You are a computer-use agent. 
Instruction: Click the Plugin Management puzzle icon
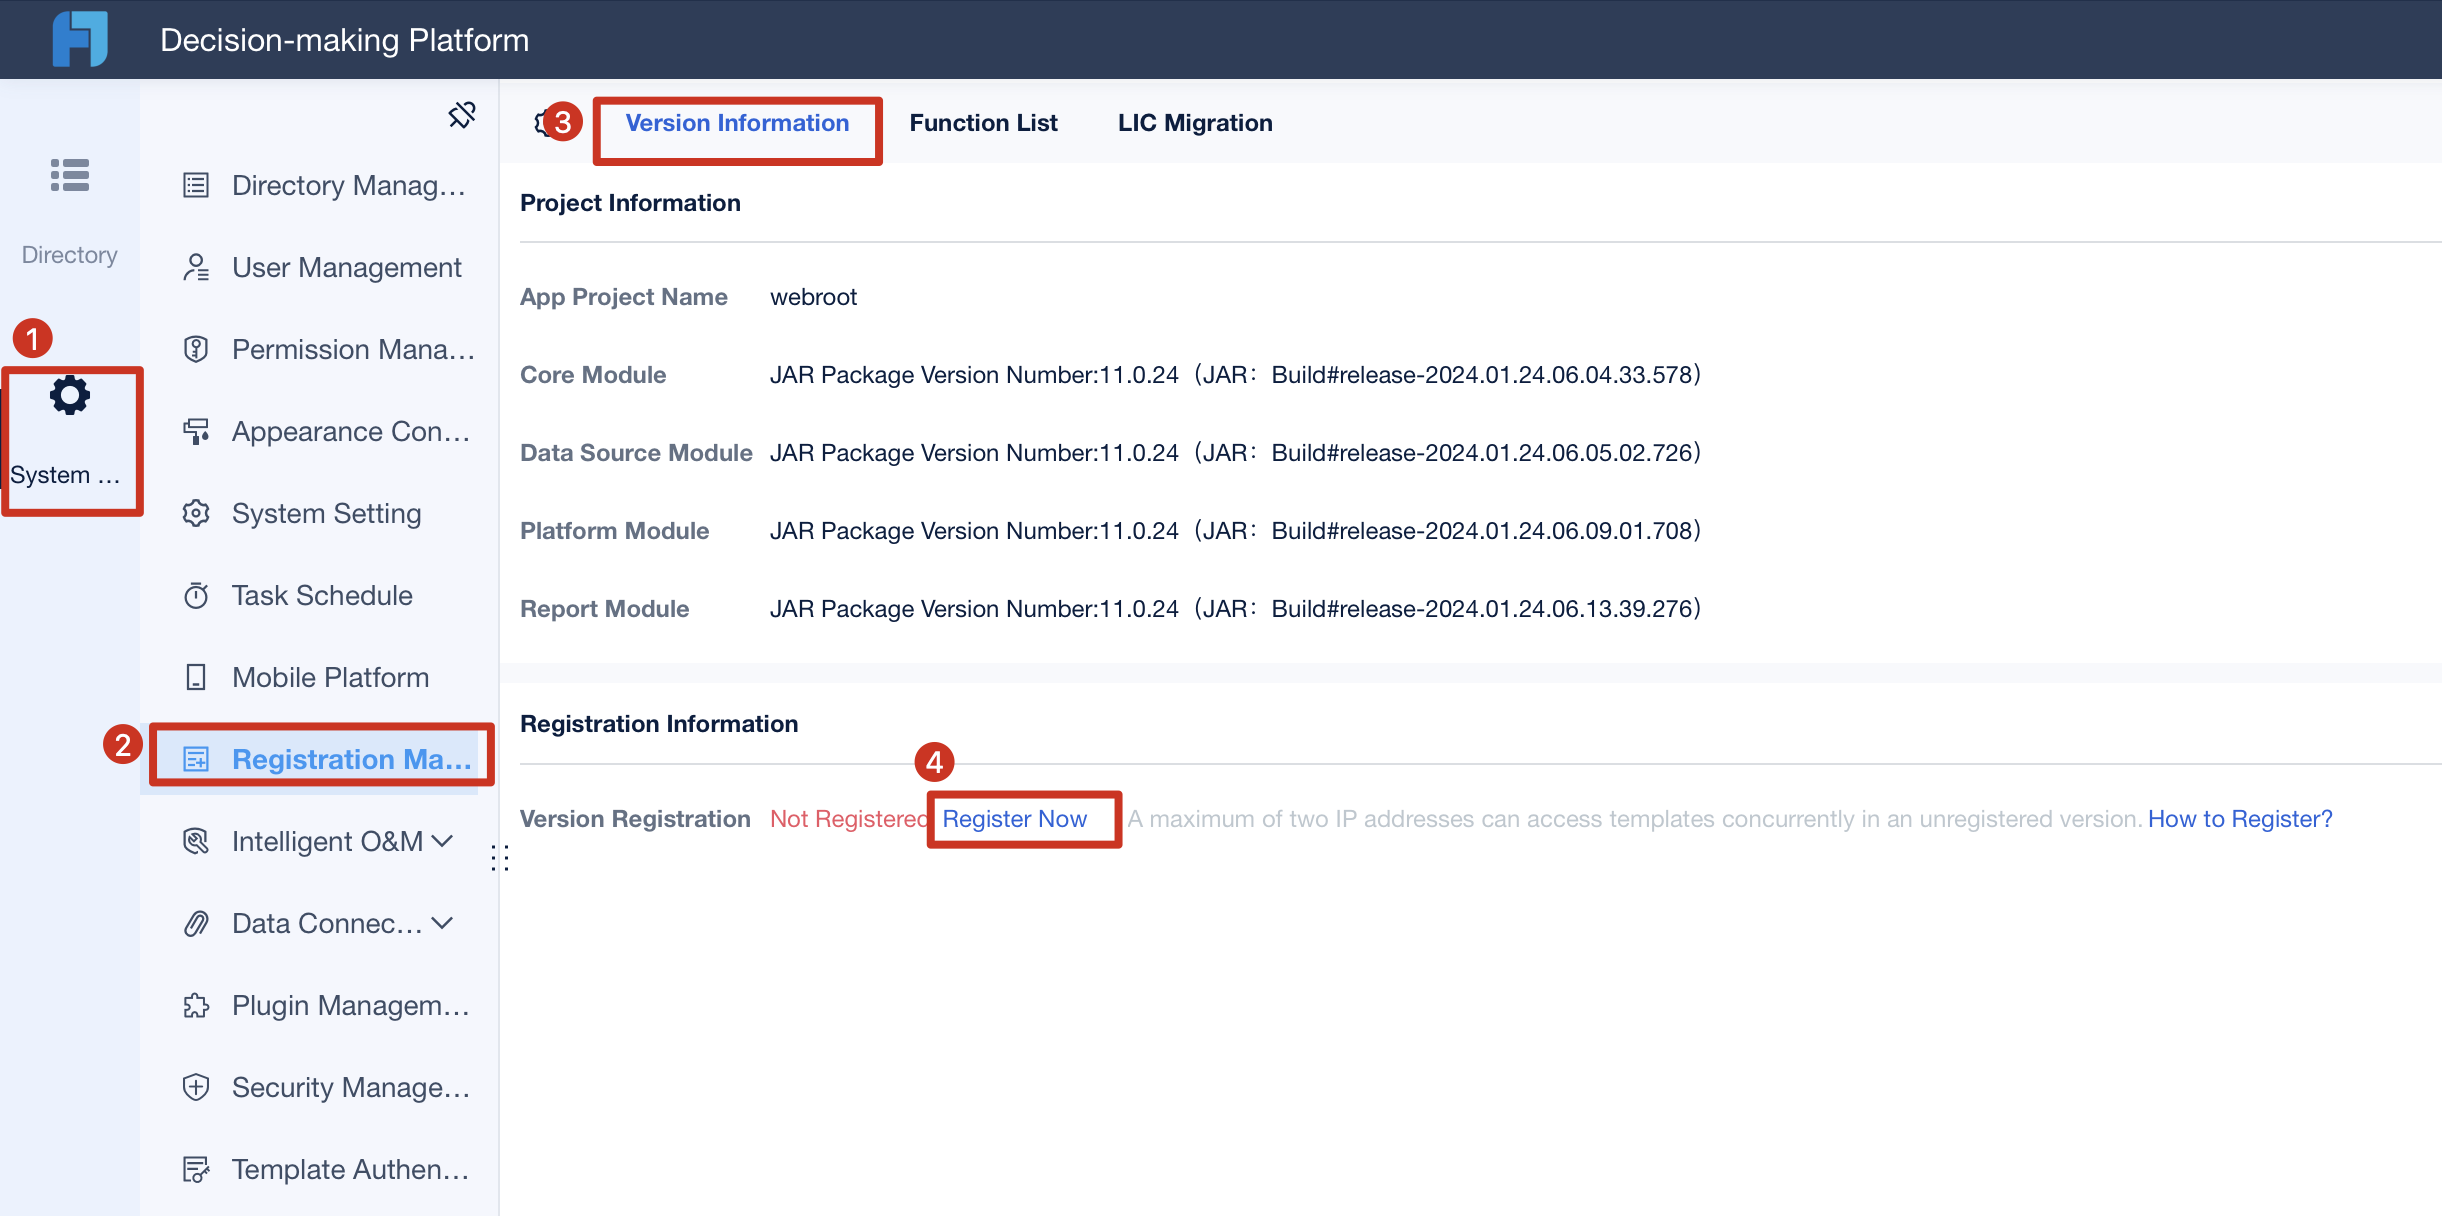click(196, 1005)
